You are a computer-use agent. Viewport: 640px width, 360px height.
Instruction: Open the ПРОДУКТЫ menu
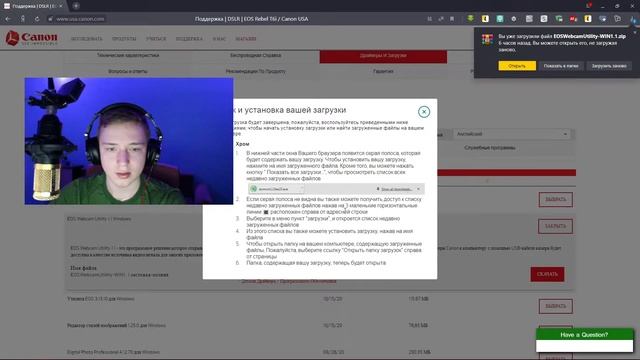click(x=124, y=39)
